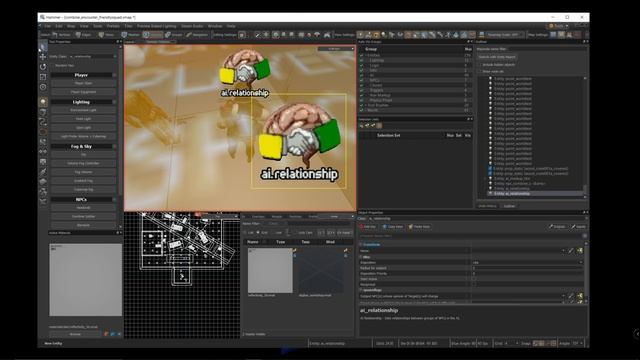Activate the Rotate tool
This screenshot has width=640, height=360.
(x=43, y=67)
